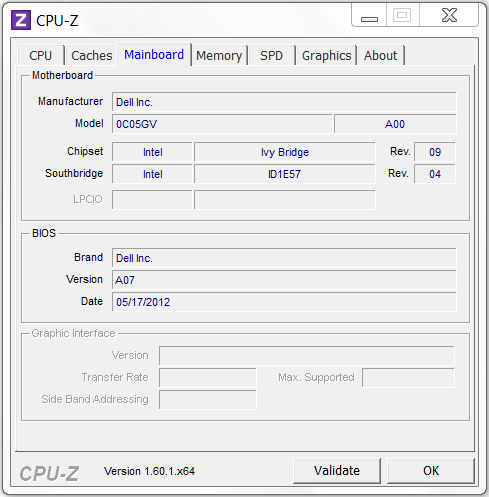
Task: Click the chipset Rev. value 09
Action: click(435, 152)
